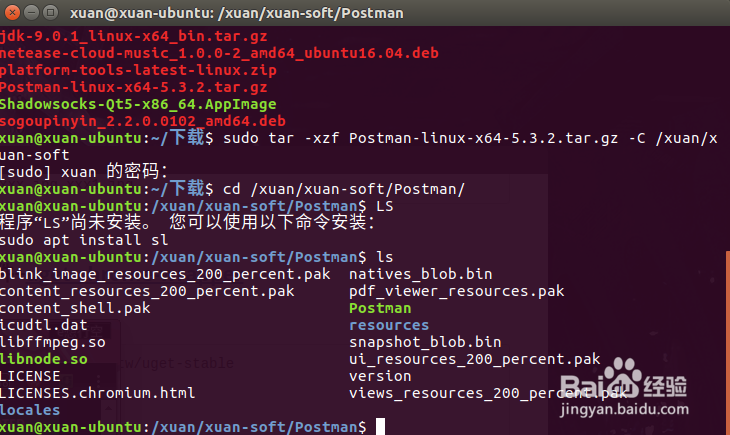The height and width of the screenshot is (435, 730).
Task: Select views_resources_200_percent.pak
Action: [x=488, y=393]
